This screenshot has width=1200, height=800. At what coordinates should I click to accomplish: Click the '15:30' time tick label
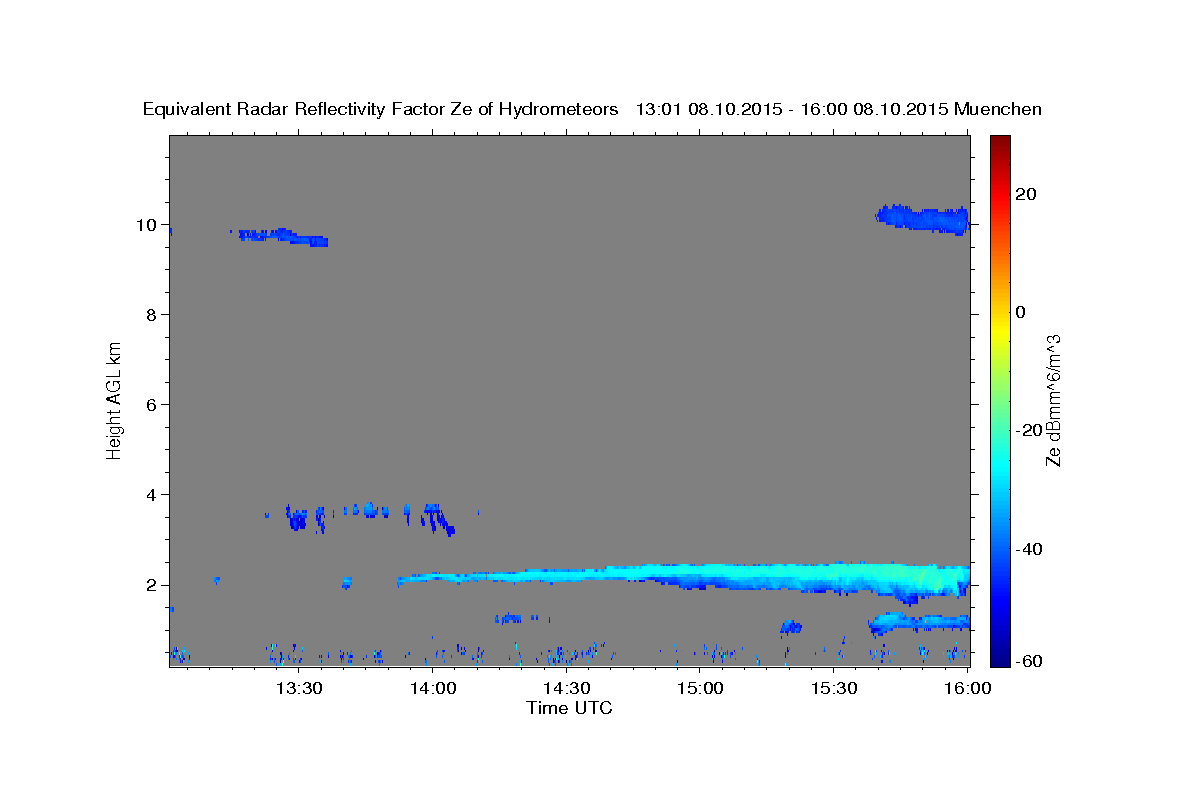833,688
